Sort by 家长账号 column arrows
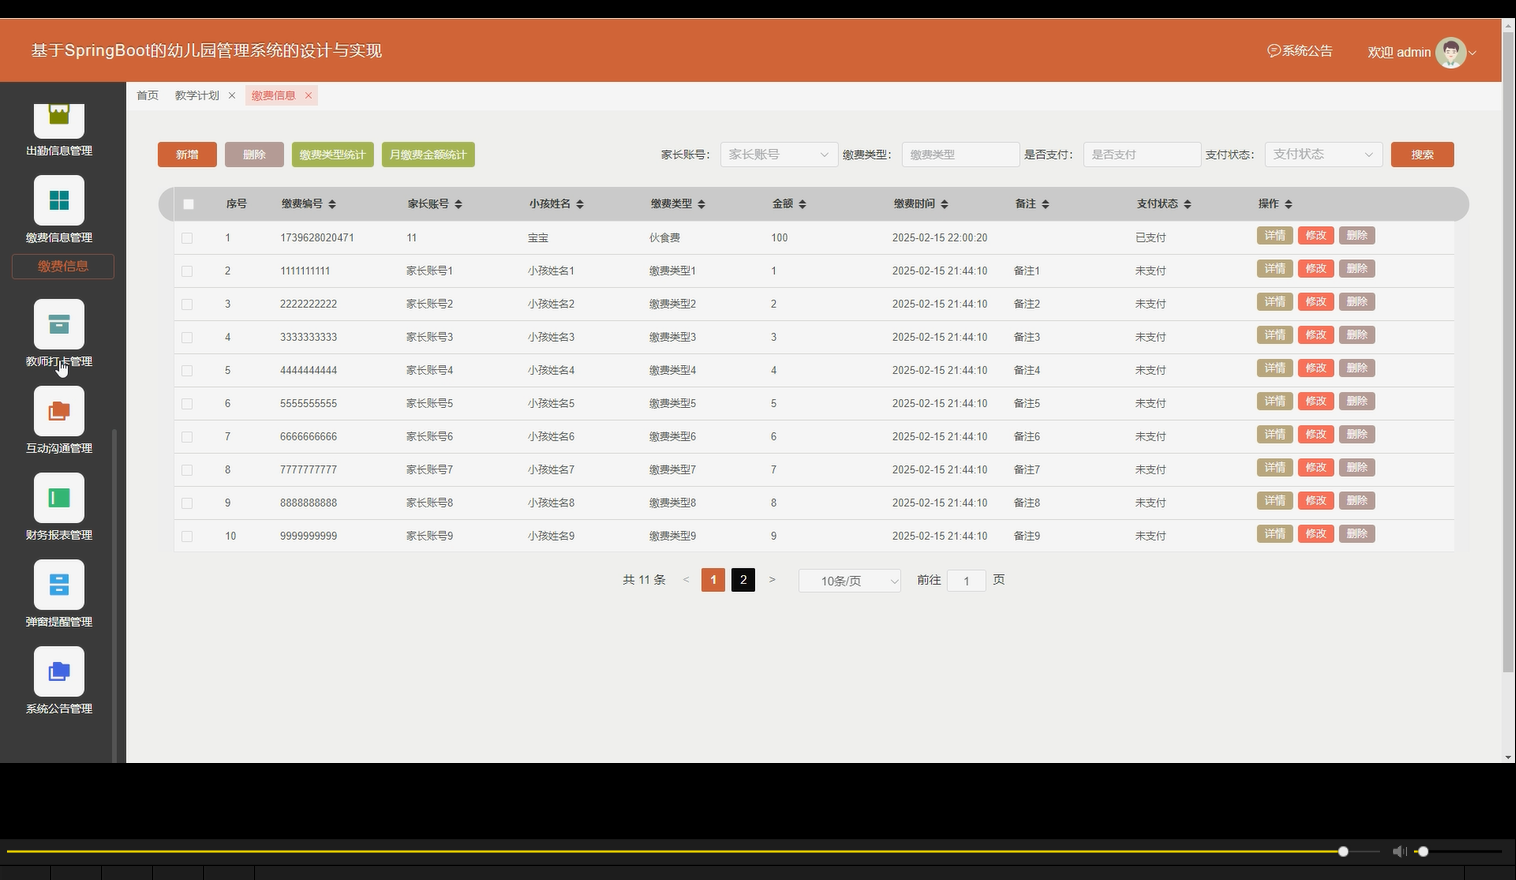 458,204
